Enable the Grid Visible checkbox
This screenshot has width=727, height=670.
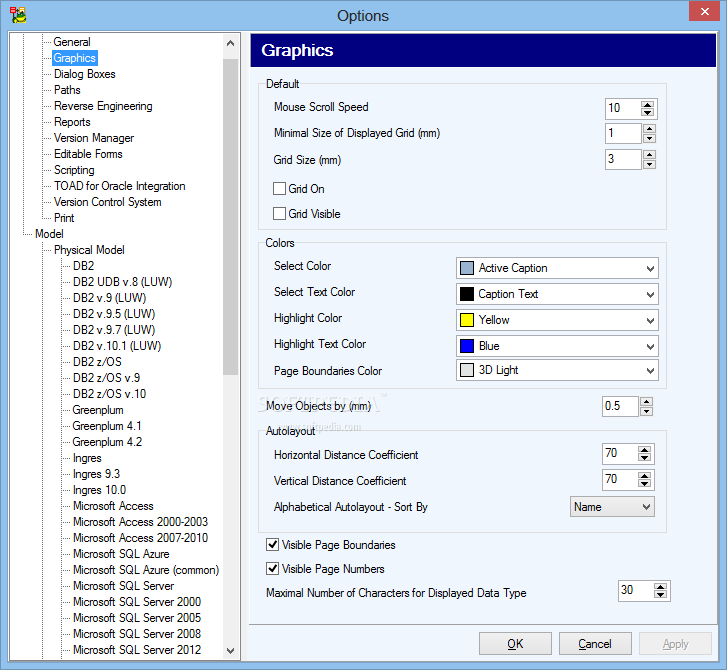tap(279, 214)
